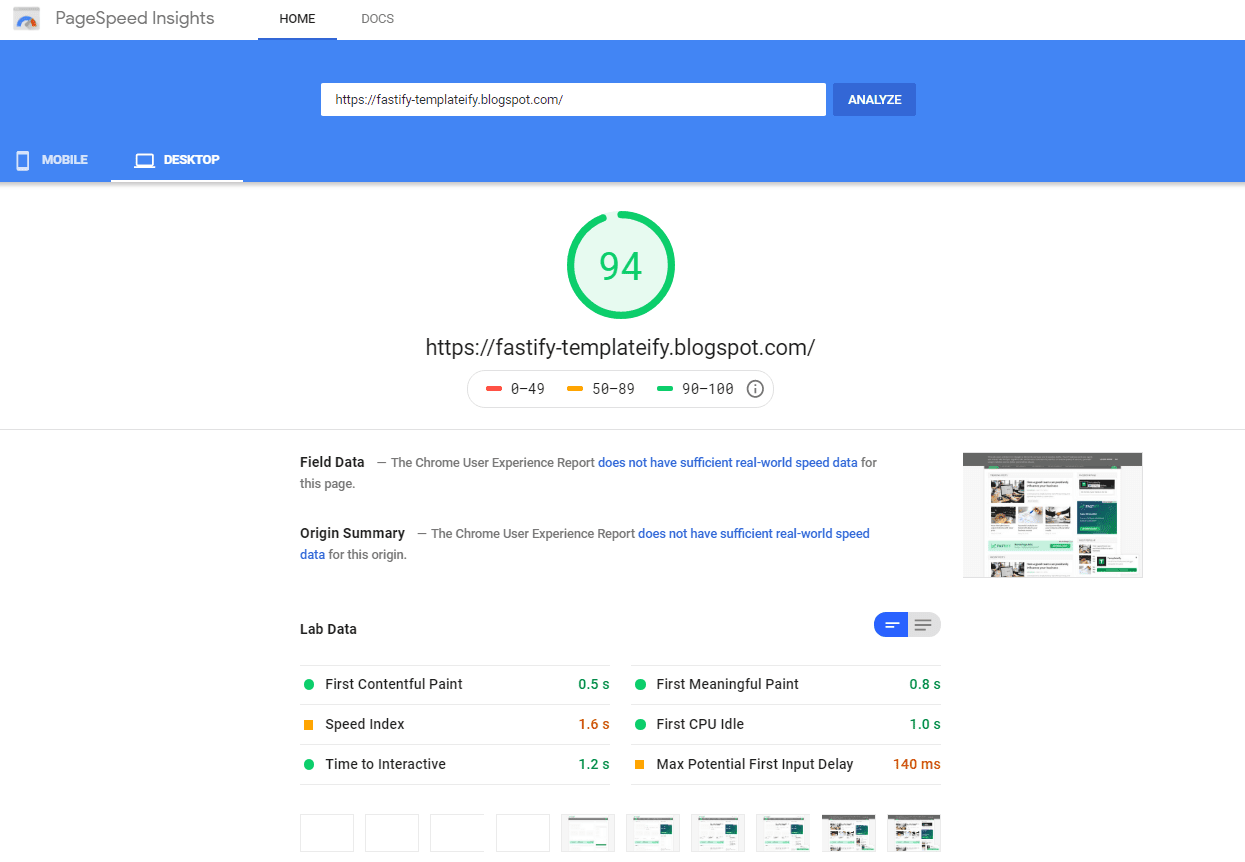Click the green dot beside First Contentful Paint
This screenshot has height=862, width=1245.
(x=309, y=684)
